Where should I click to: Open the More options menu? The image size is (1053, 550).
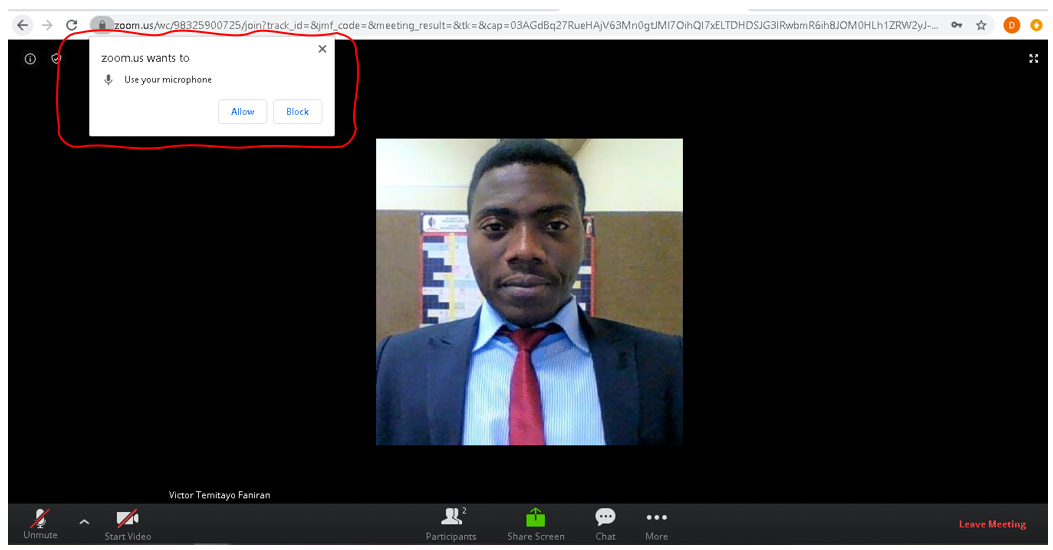click(656, 518)
